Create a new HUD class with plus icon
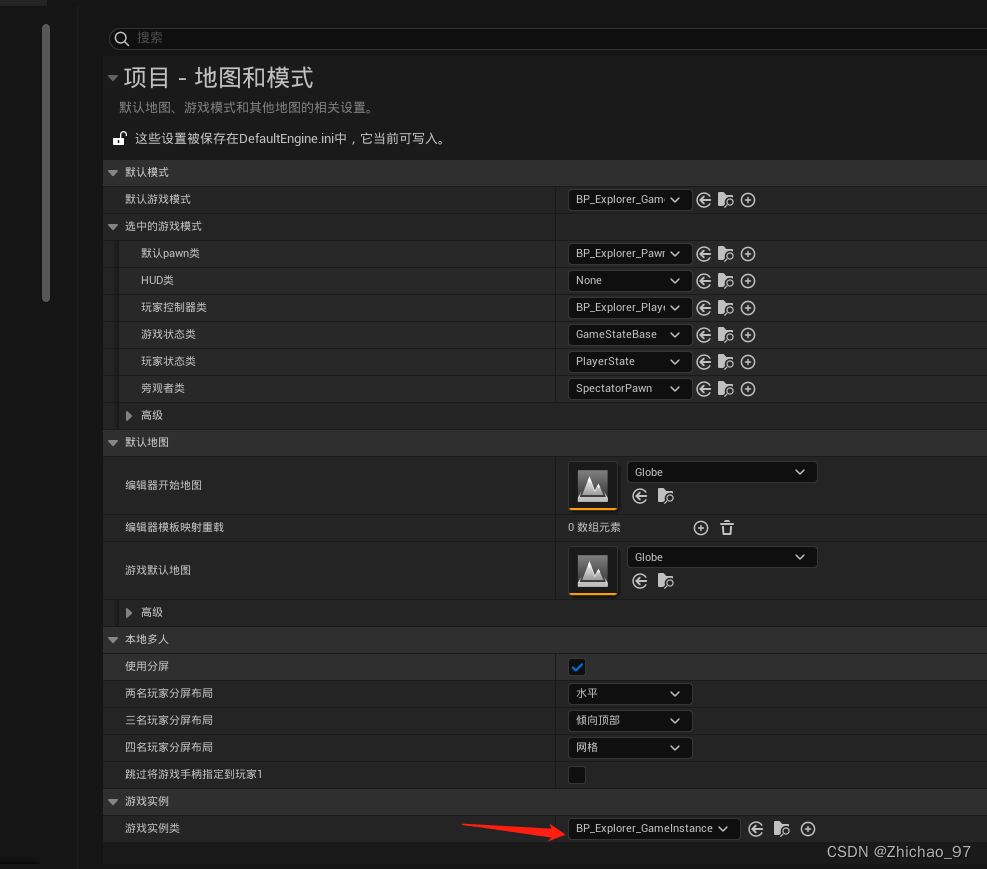The width and height of the screenshot is (987, 869). (748, 281)
